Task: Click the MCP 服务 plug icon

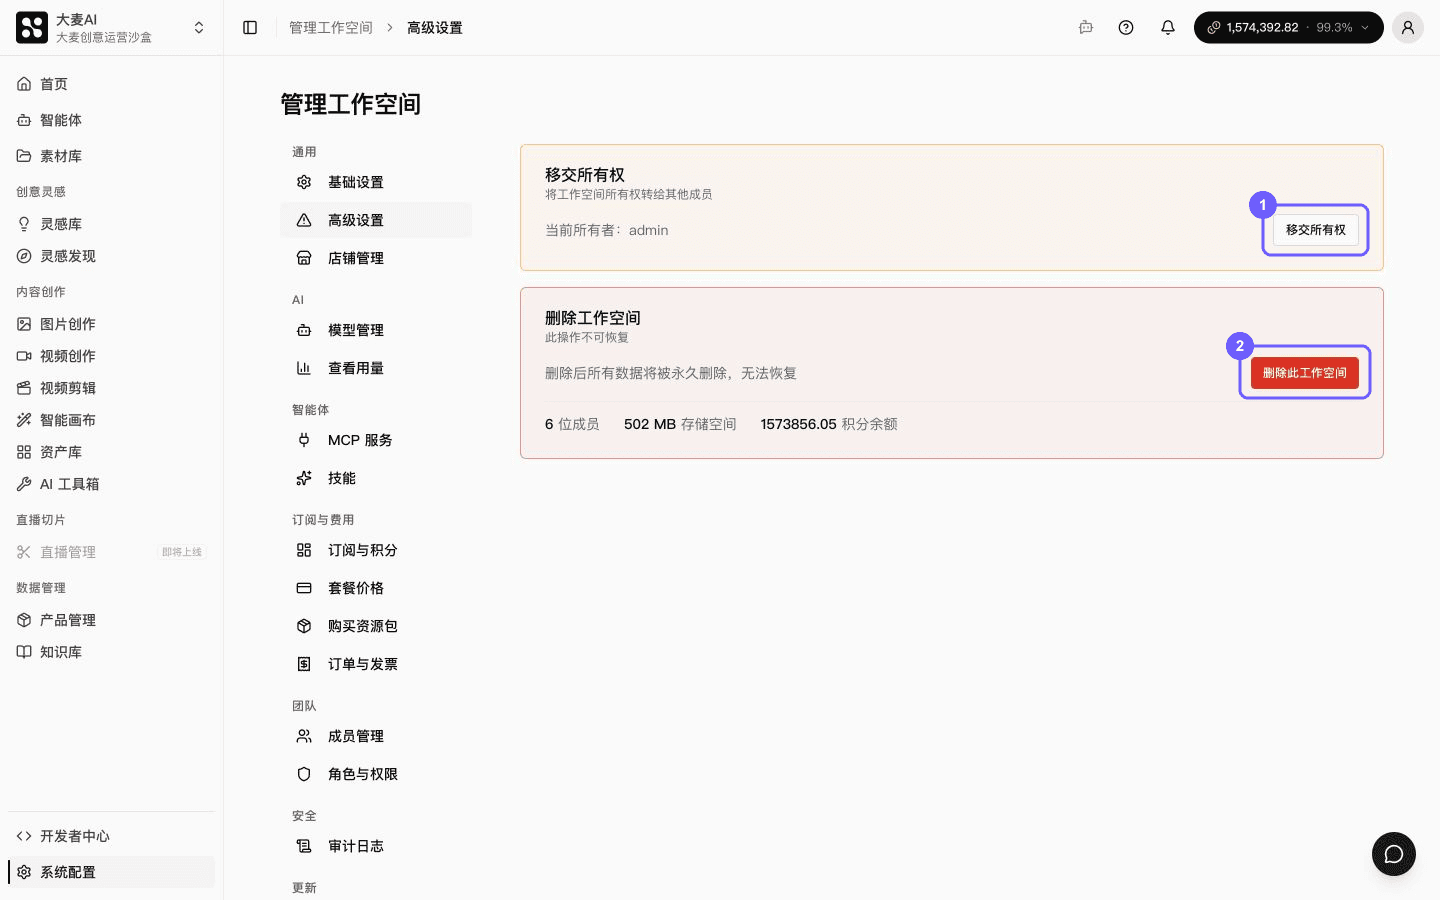Action: (304, 440)
